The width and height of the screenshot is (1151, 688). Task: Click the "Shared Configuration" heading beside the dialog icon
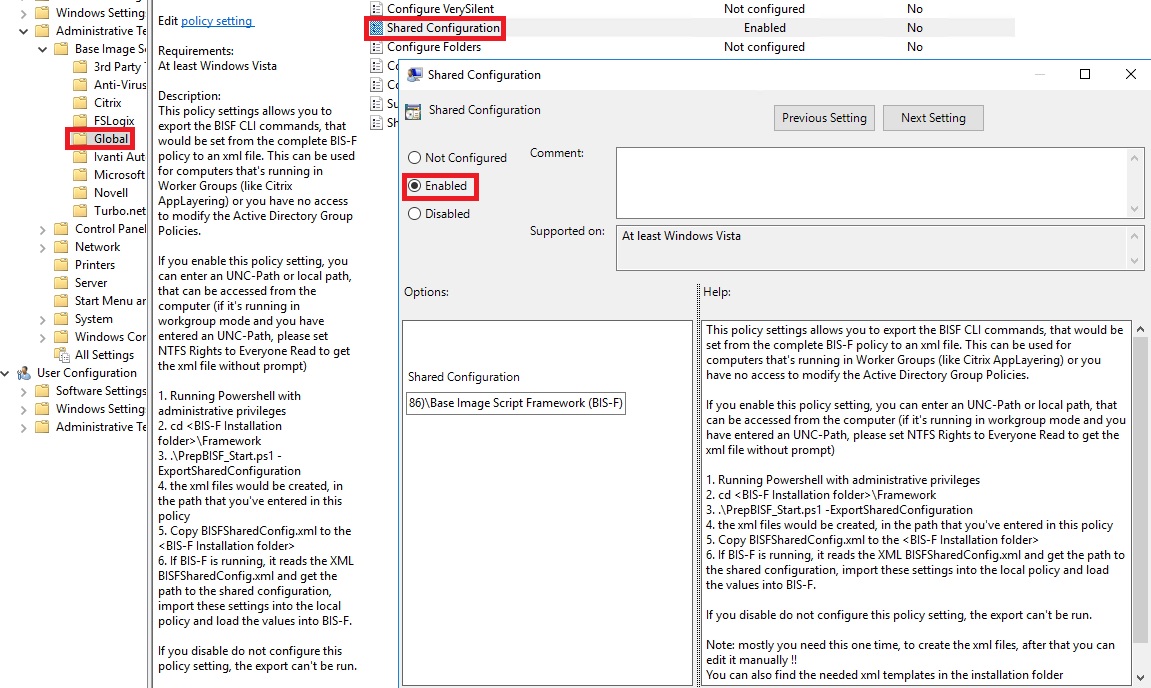[484, 110]
